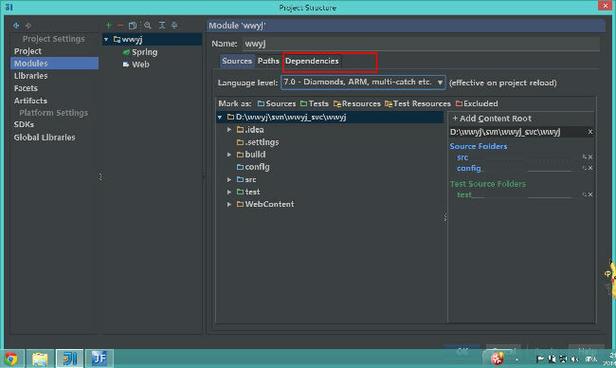Mark selected folder as Tests

pos(314,104)
